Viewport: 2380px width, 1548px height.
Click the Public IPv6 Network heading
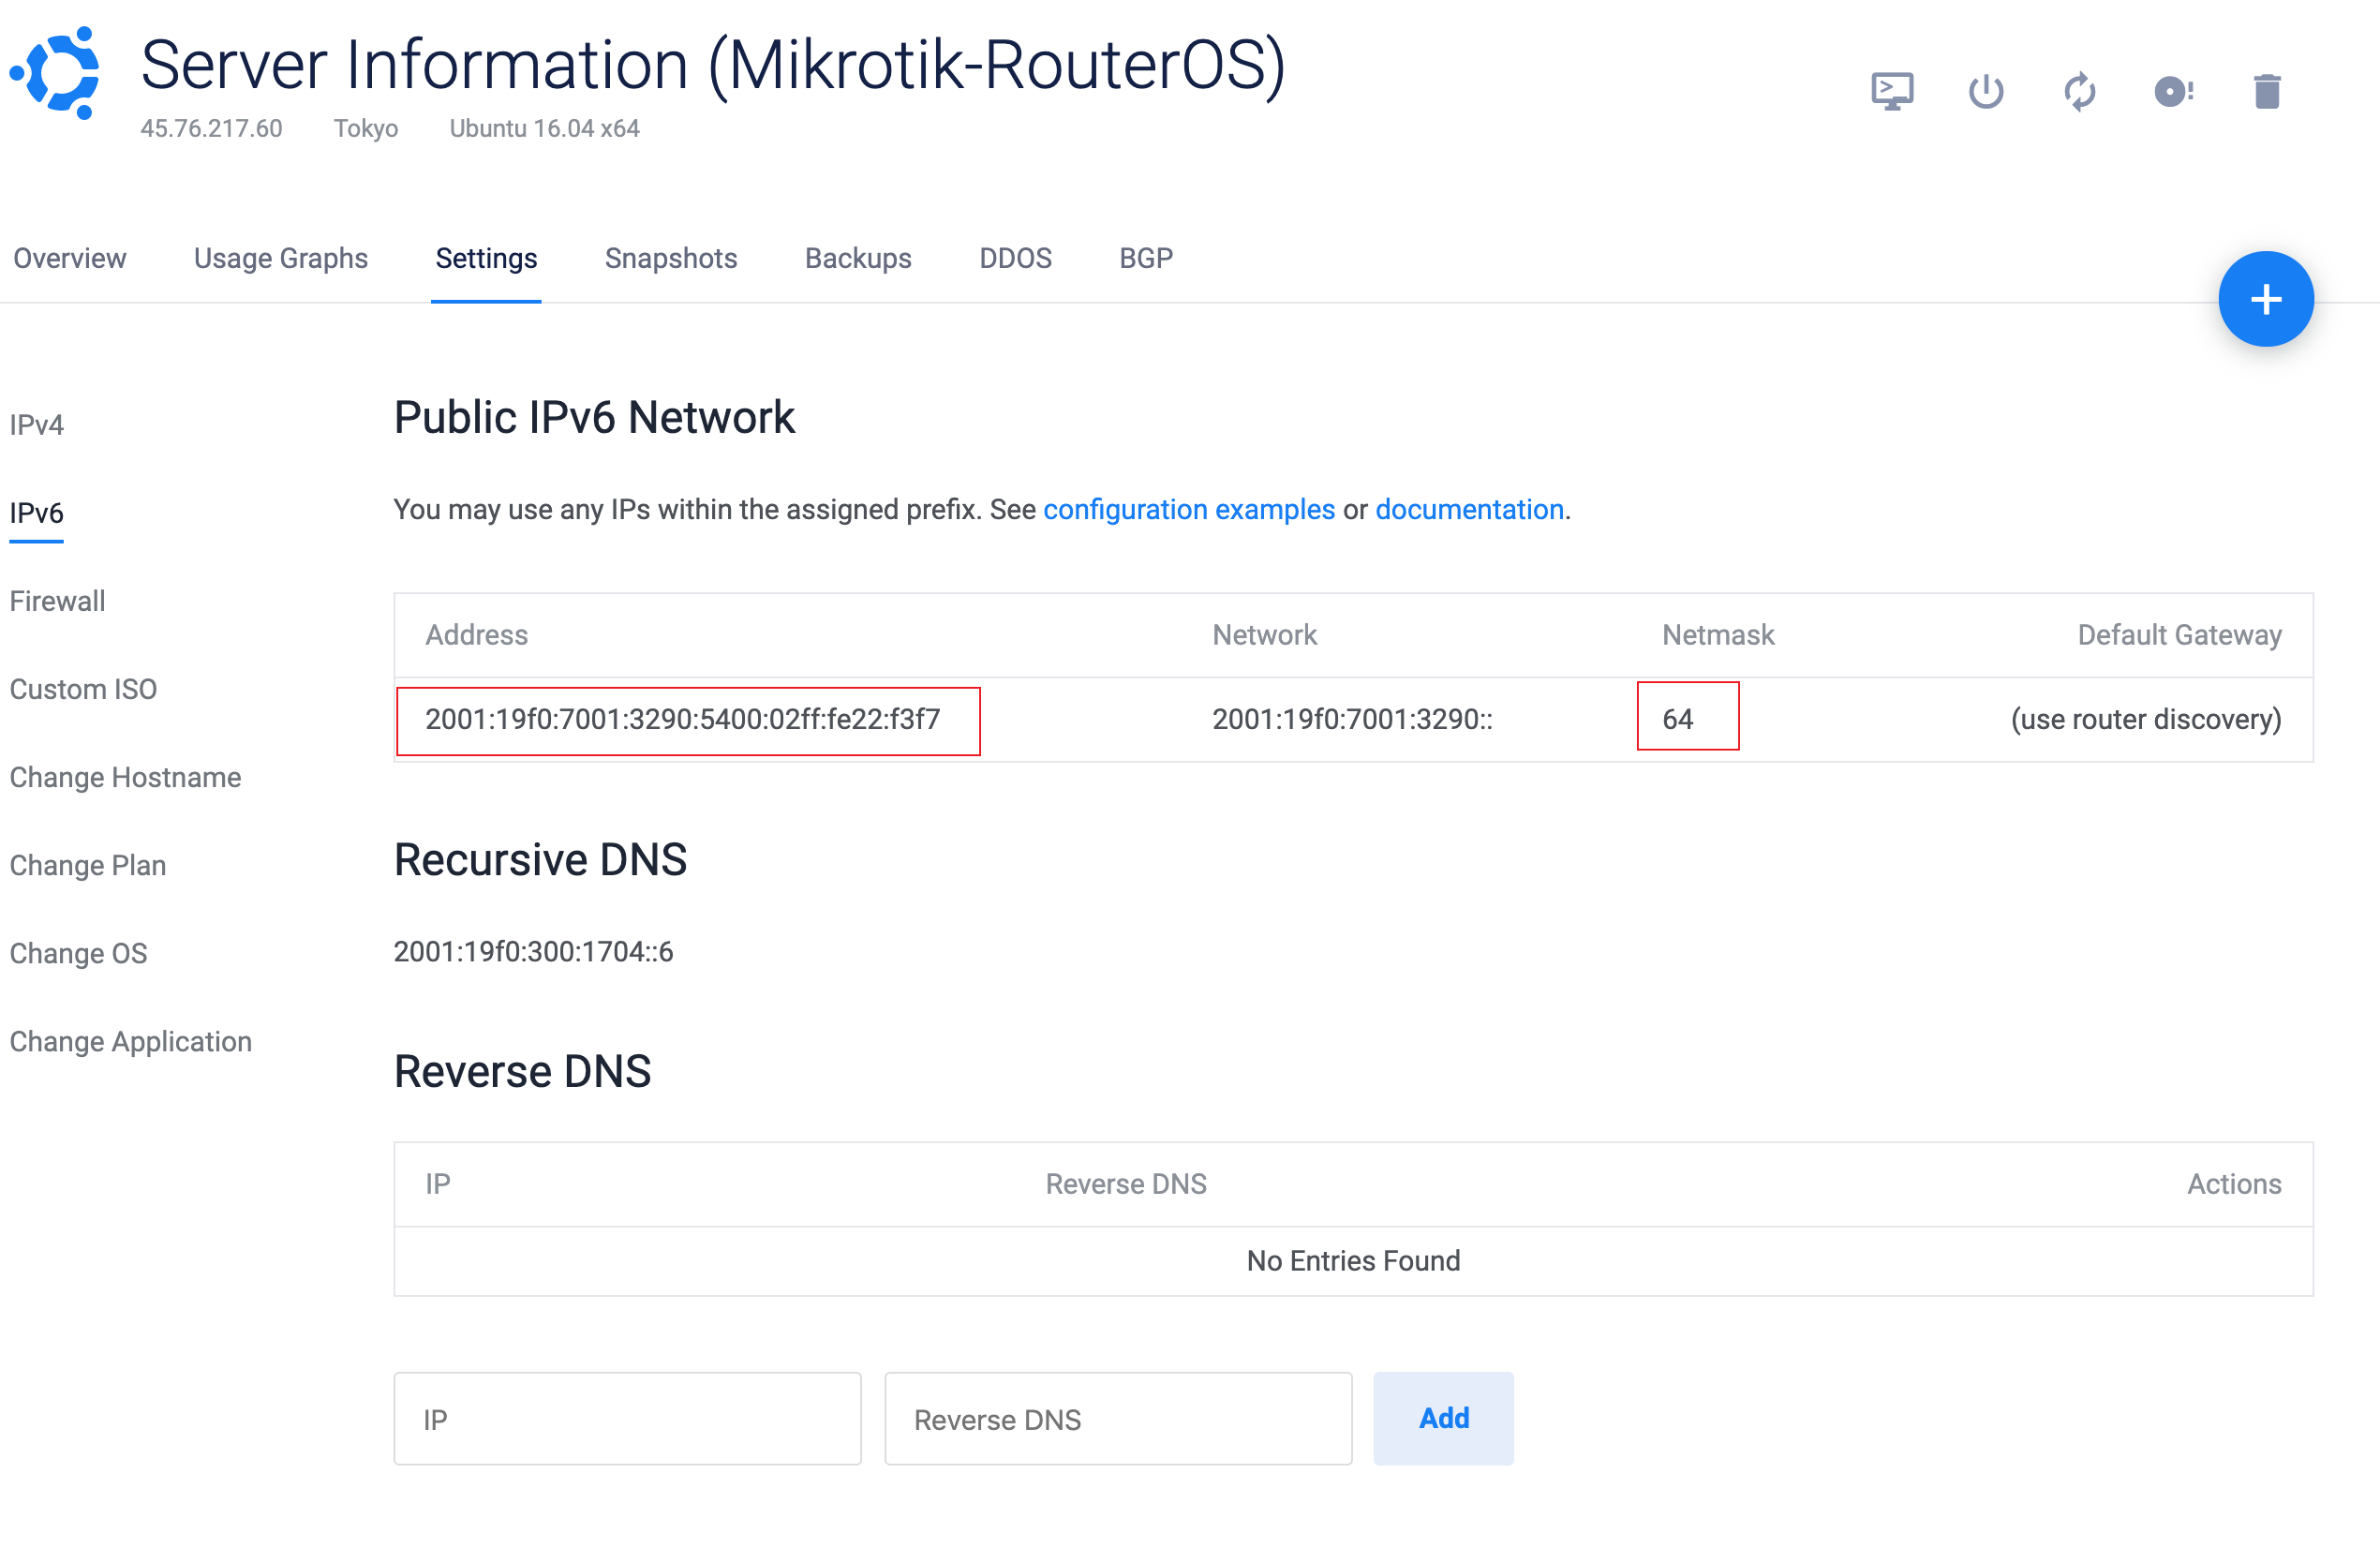pos(594,418)
